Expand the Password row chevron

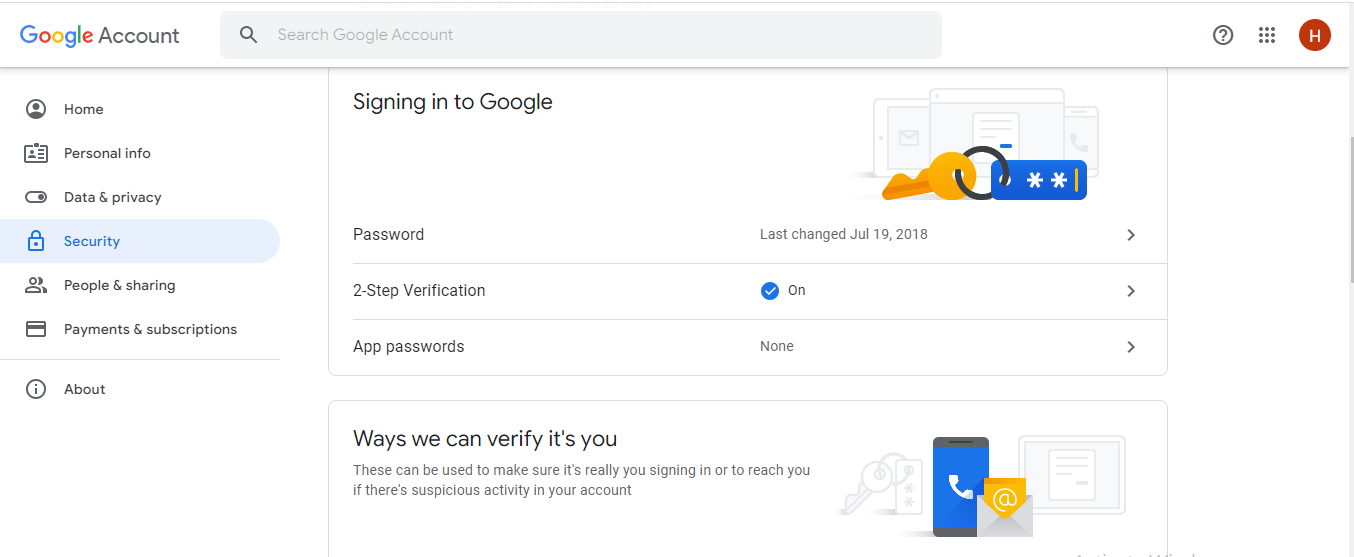coord(1131,235)
